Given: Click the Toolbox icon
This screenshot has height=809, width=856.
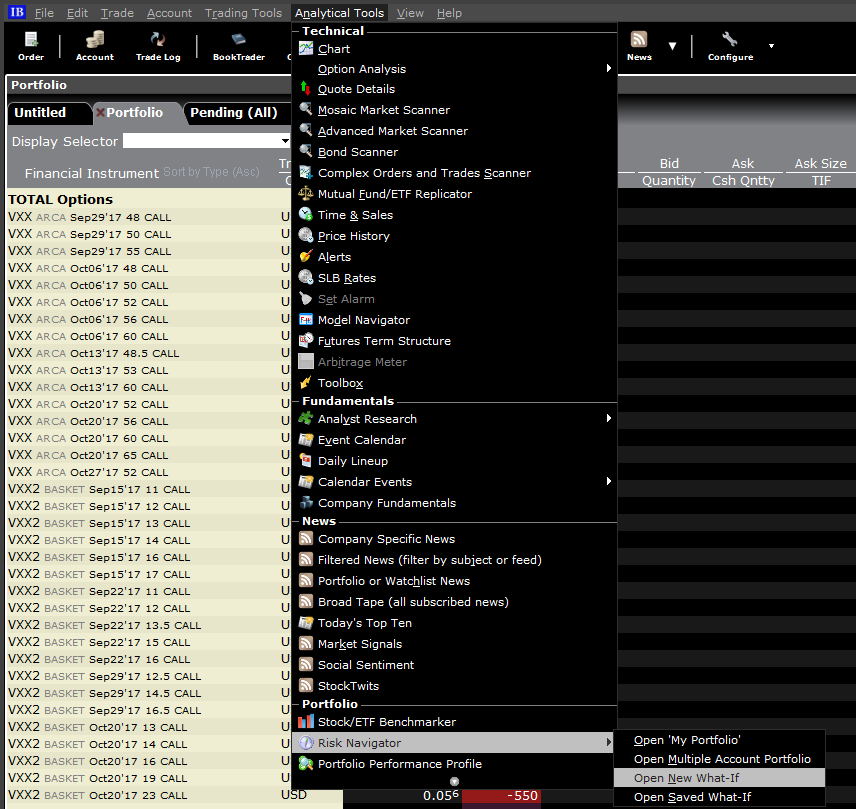Looking at the screenshot, I should tap(306, 383).
